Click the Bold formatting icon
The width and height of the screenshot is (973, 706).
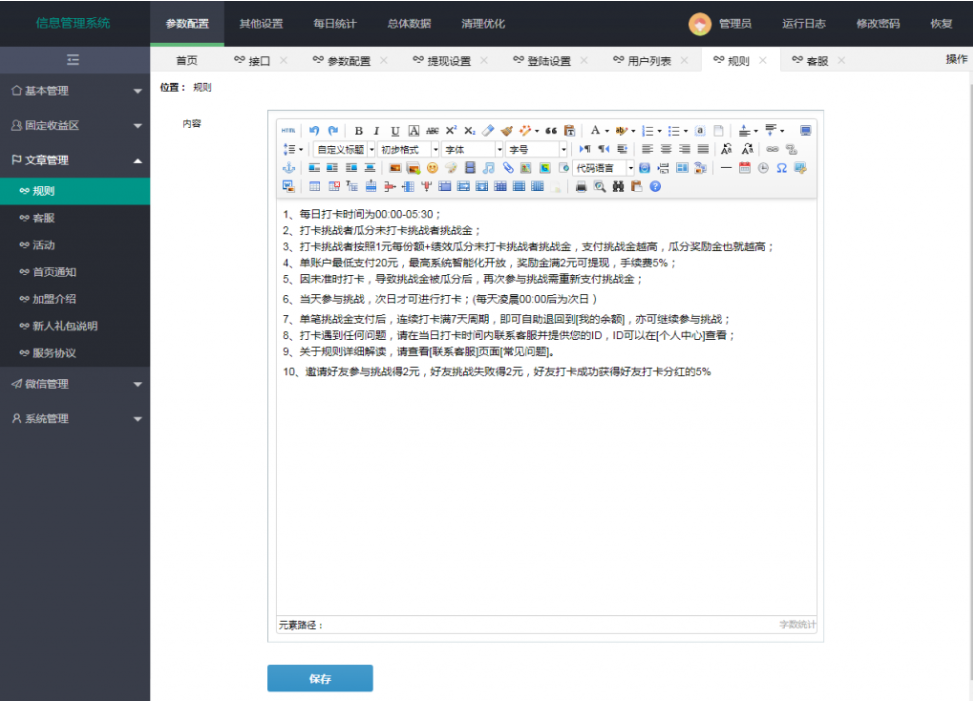(359, 131)
